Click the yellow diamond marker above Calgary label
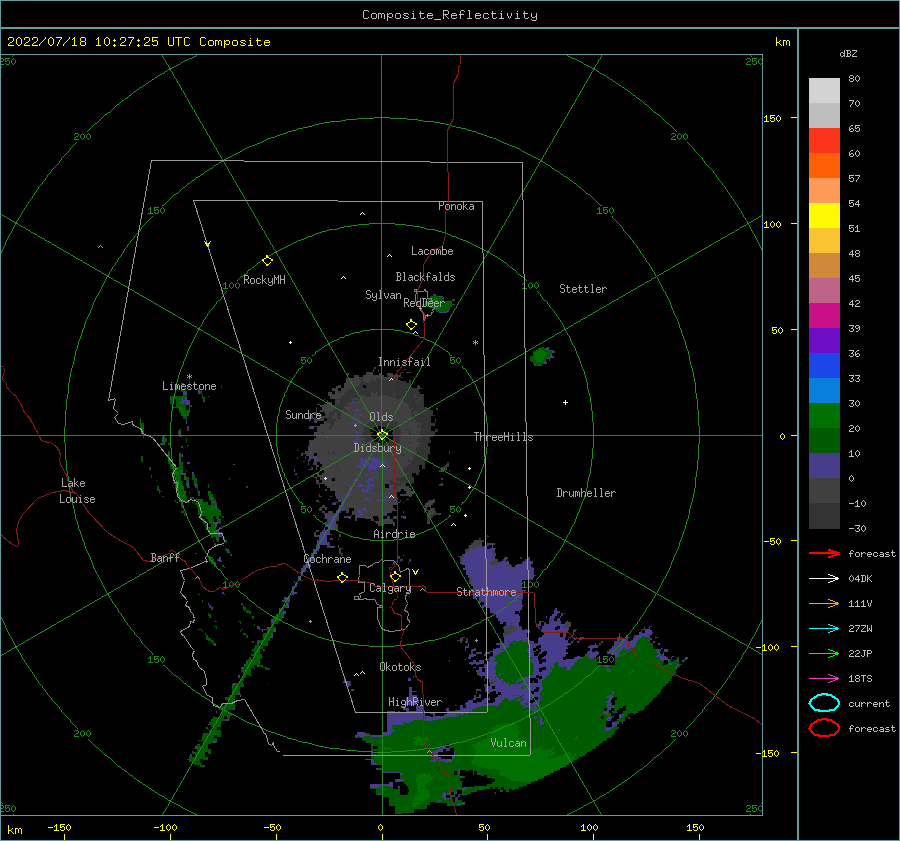Screen dimensions: 900x841 click(x=395, y=576)
